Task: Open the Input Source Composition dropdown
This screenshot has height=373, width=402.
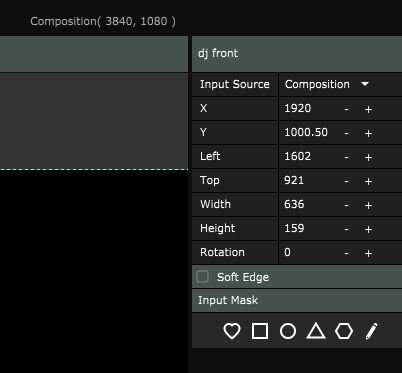Action: pos(340,84)
